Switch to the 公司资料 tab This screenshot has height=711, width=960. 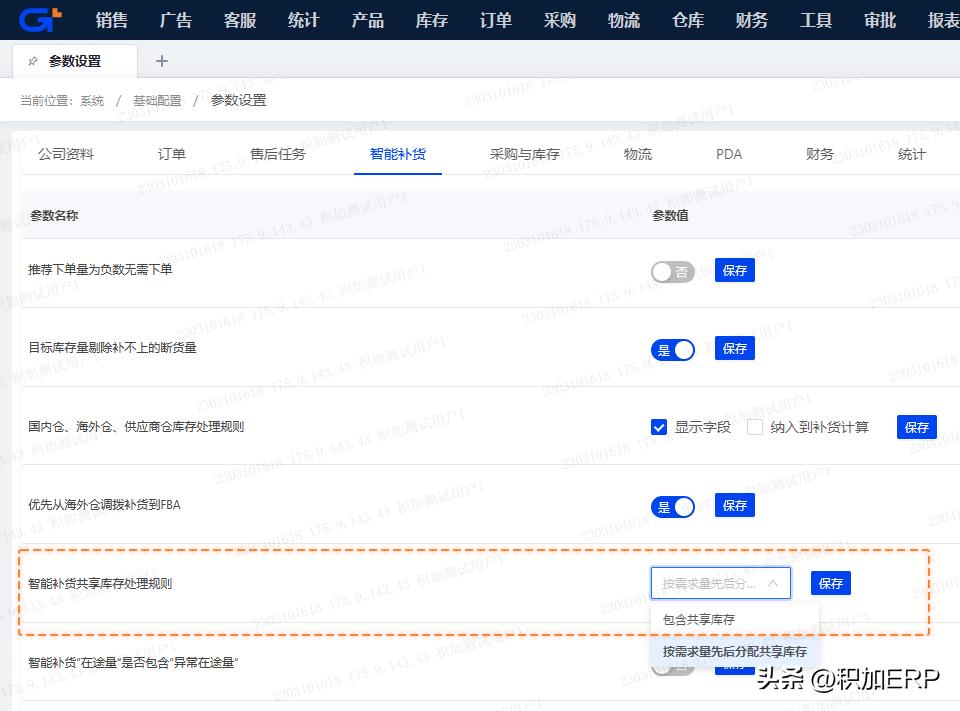point(66,154)
